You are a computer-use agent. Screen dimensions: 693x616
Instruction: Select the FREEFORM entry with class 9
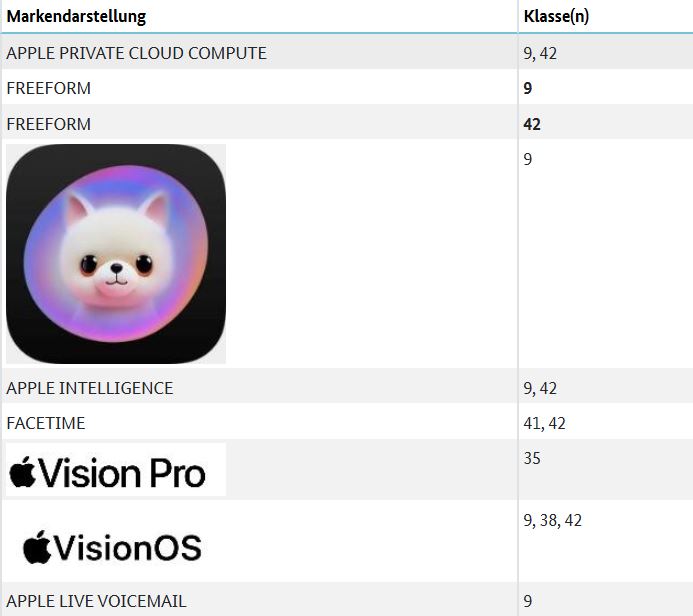tap(49, 88)
